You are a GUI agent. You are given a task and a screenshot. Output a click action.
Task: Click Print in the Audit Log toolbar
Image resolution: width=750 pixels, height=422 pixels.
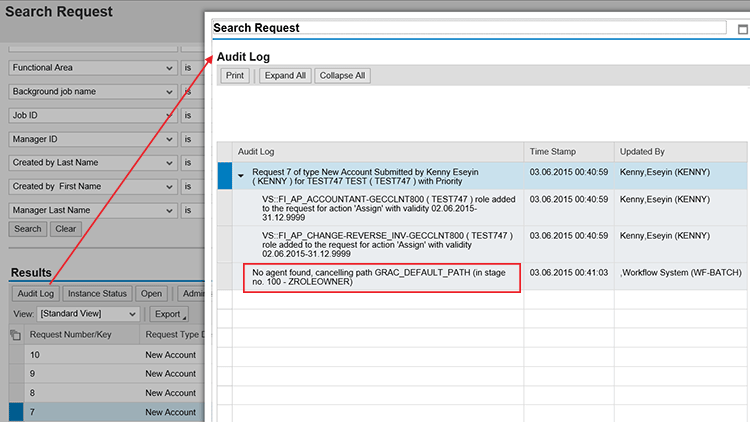[235, 76]
